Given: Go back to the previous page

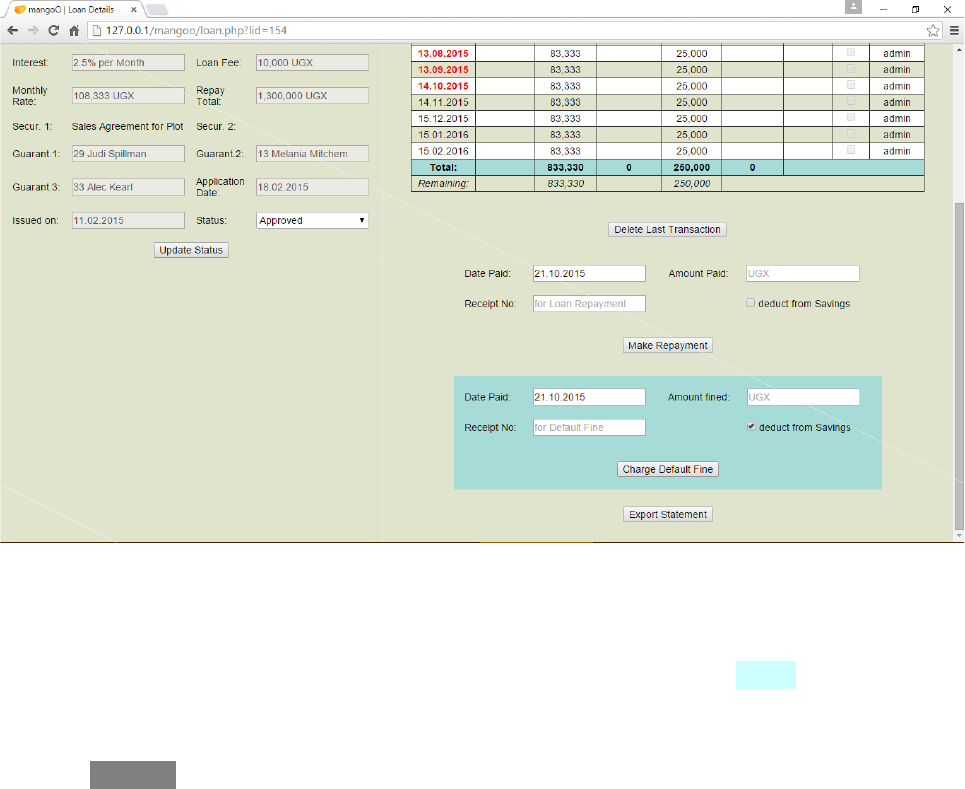Looking at the screenshot, I should click(13, 30).
